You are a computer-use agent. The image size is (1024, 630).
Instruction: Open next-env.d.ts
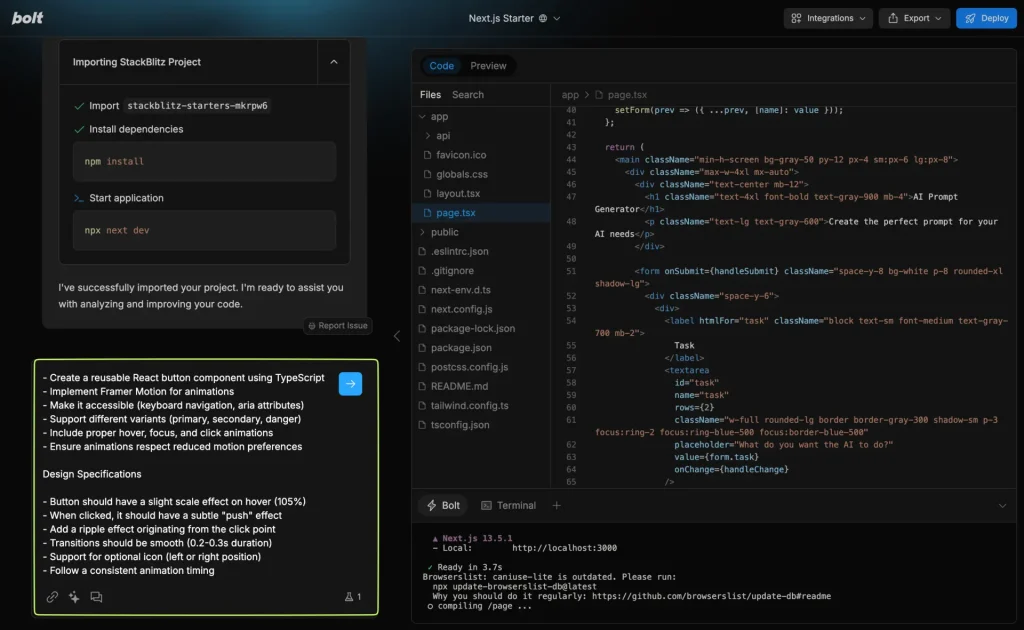click(460, 290)
